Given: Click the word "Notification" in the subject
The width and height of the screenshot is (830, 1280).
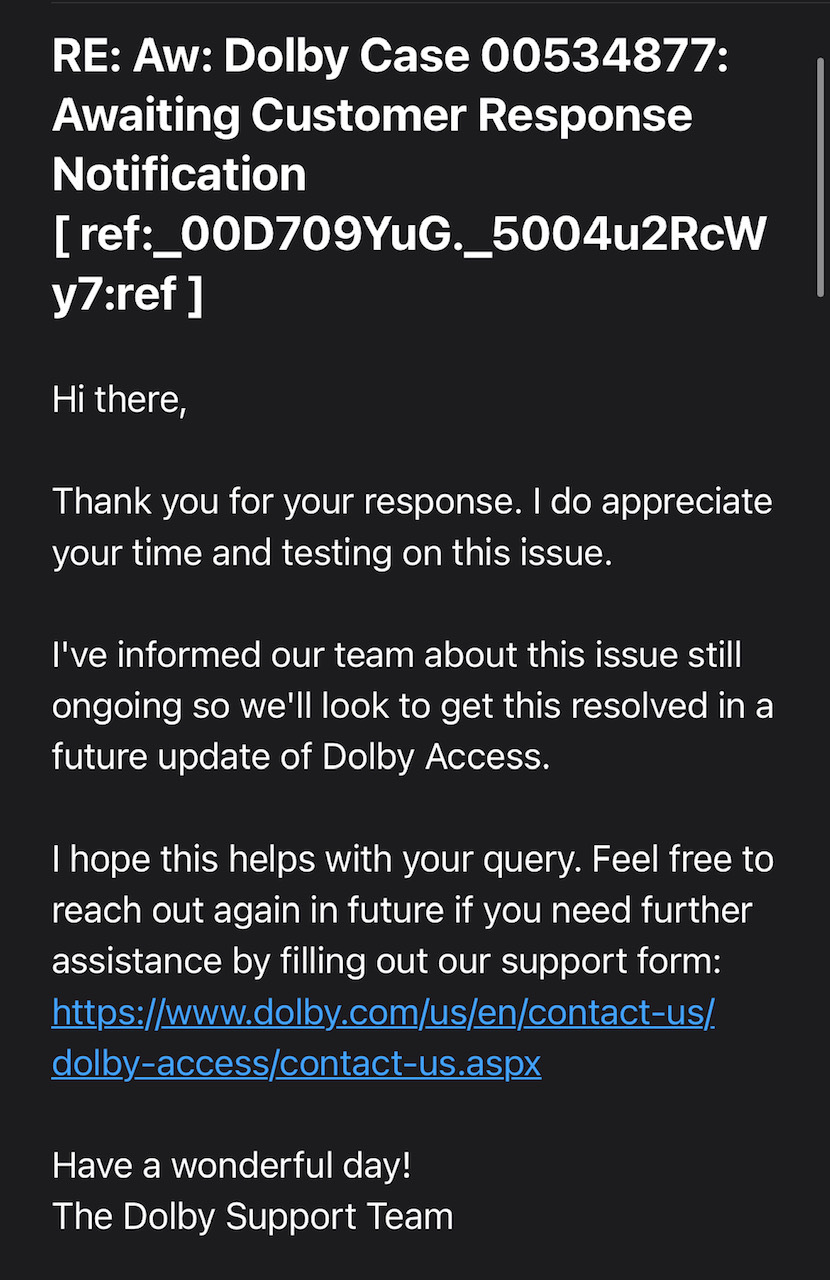Looking at the screenshot, I should click(x=179, y=175).
